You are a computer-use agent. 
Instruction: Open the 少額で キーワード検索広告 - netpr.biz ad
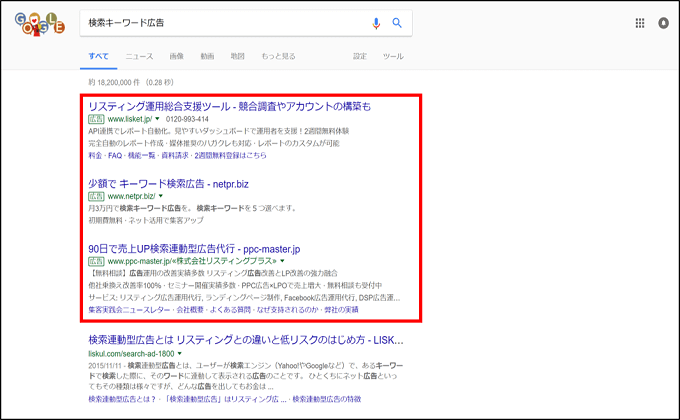click(x=168, y=184)
